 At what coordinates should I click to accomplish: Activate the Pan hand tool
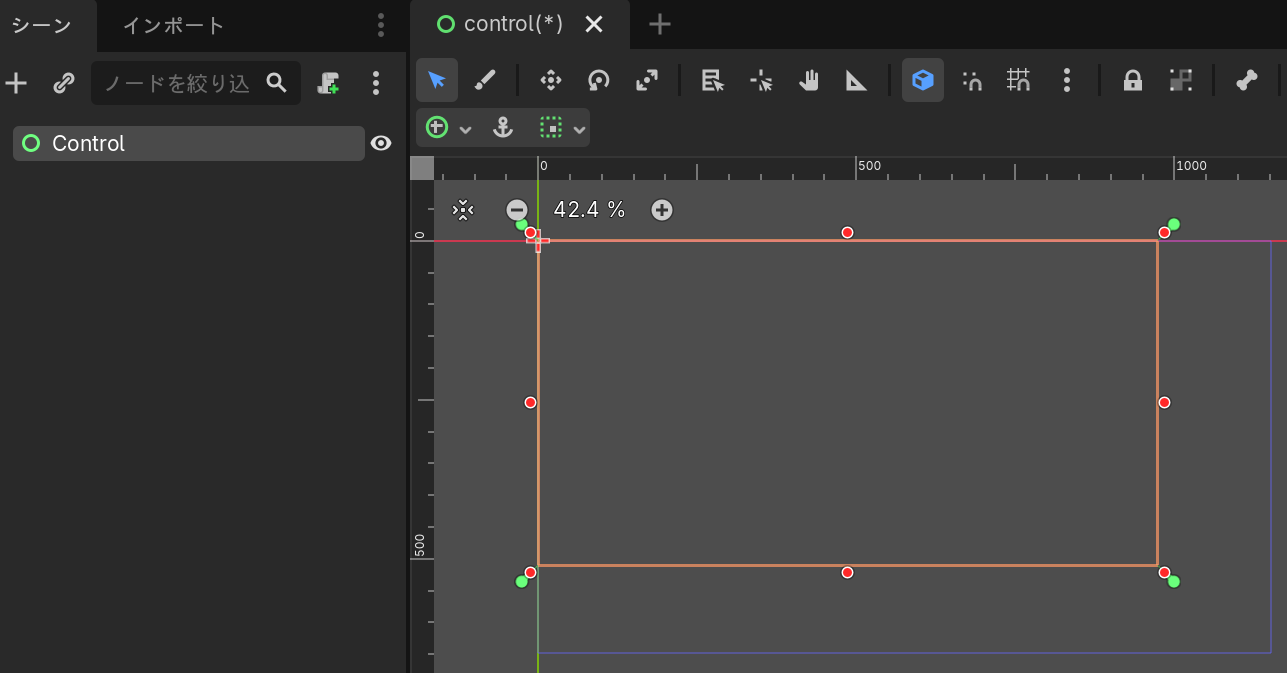pos(809,80)
